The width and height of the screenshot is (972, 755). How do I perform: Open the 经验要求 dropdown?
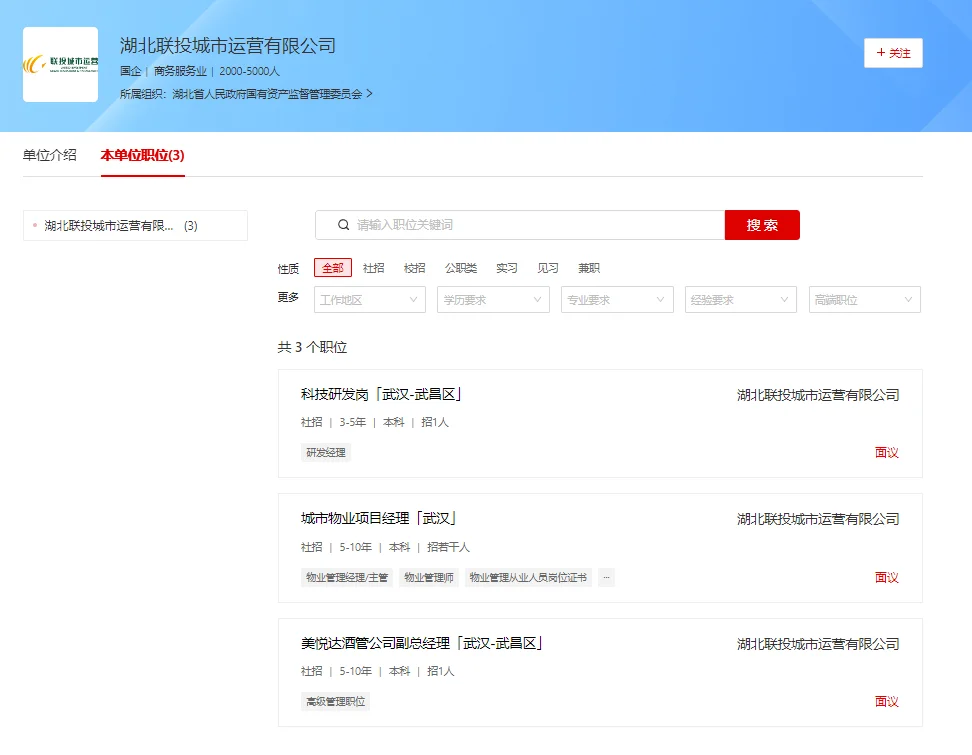(740, 299)
